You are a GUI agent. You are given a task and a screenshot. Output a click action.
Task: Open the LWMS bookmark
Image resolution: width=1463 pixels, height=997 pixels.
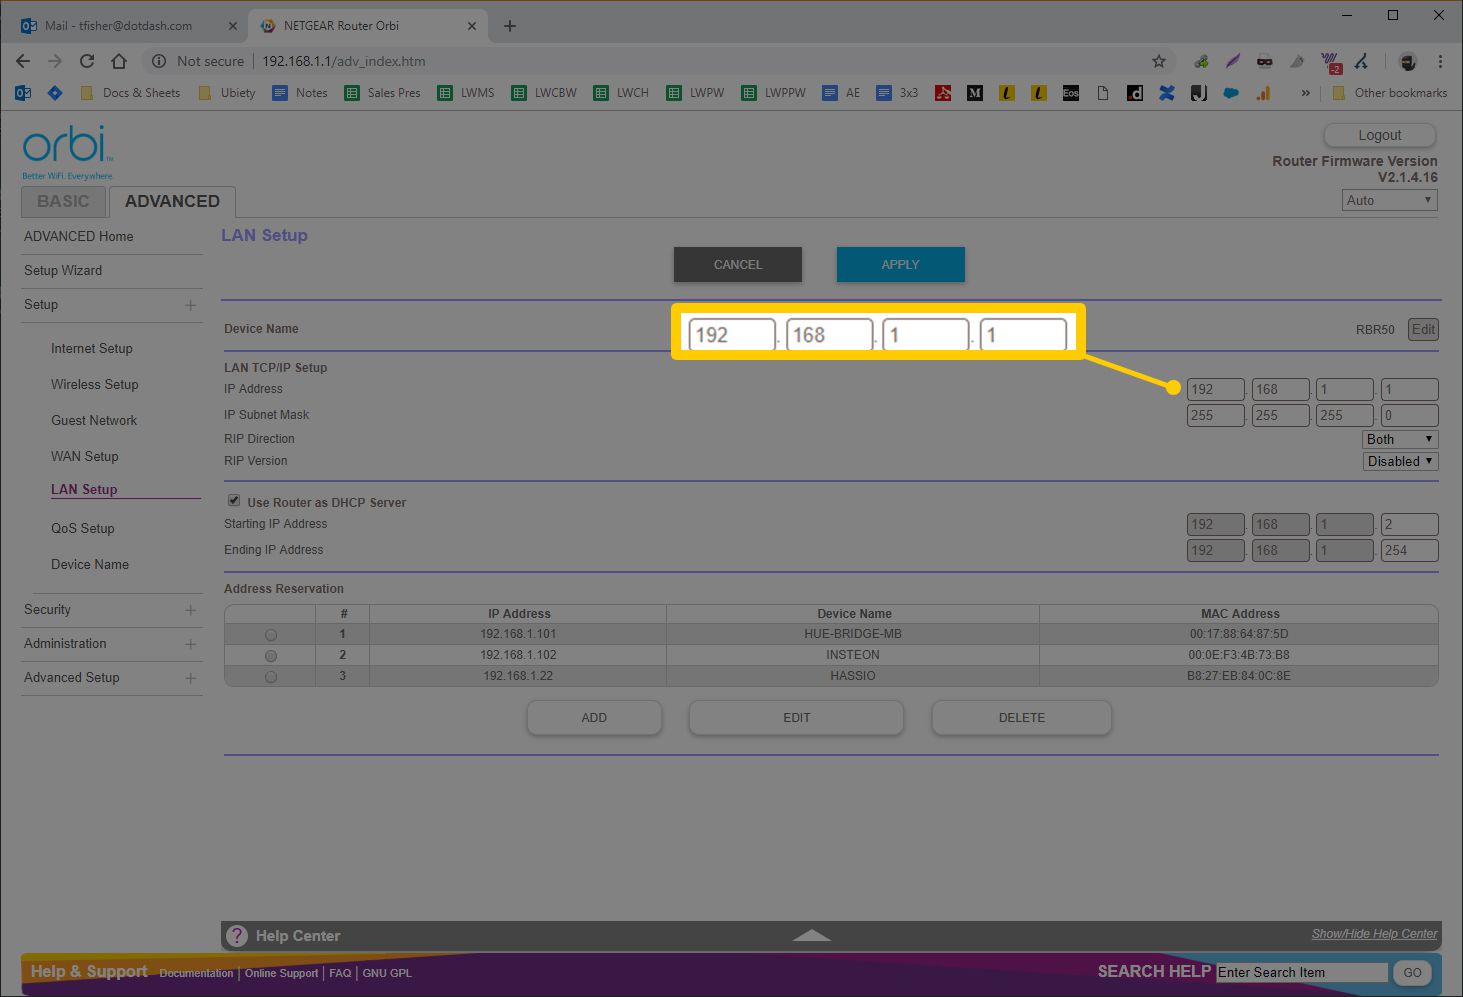pyautogui.click(x=466, y=93)
